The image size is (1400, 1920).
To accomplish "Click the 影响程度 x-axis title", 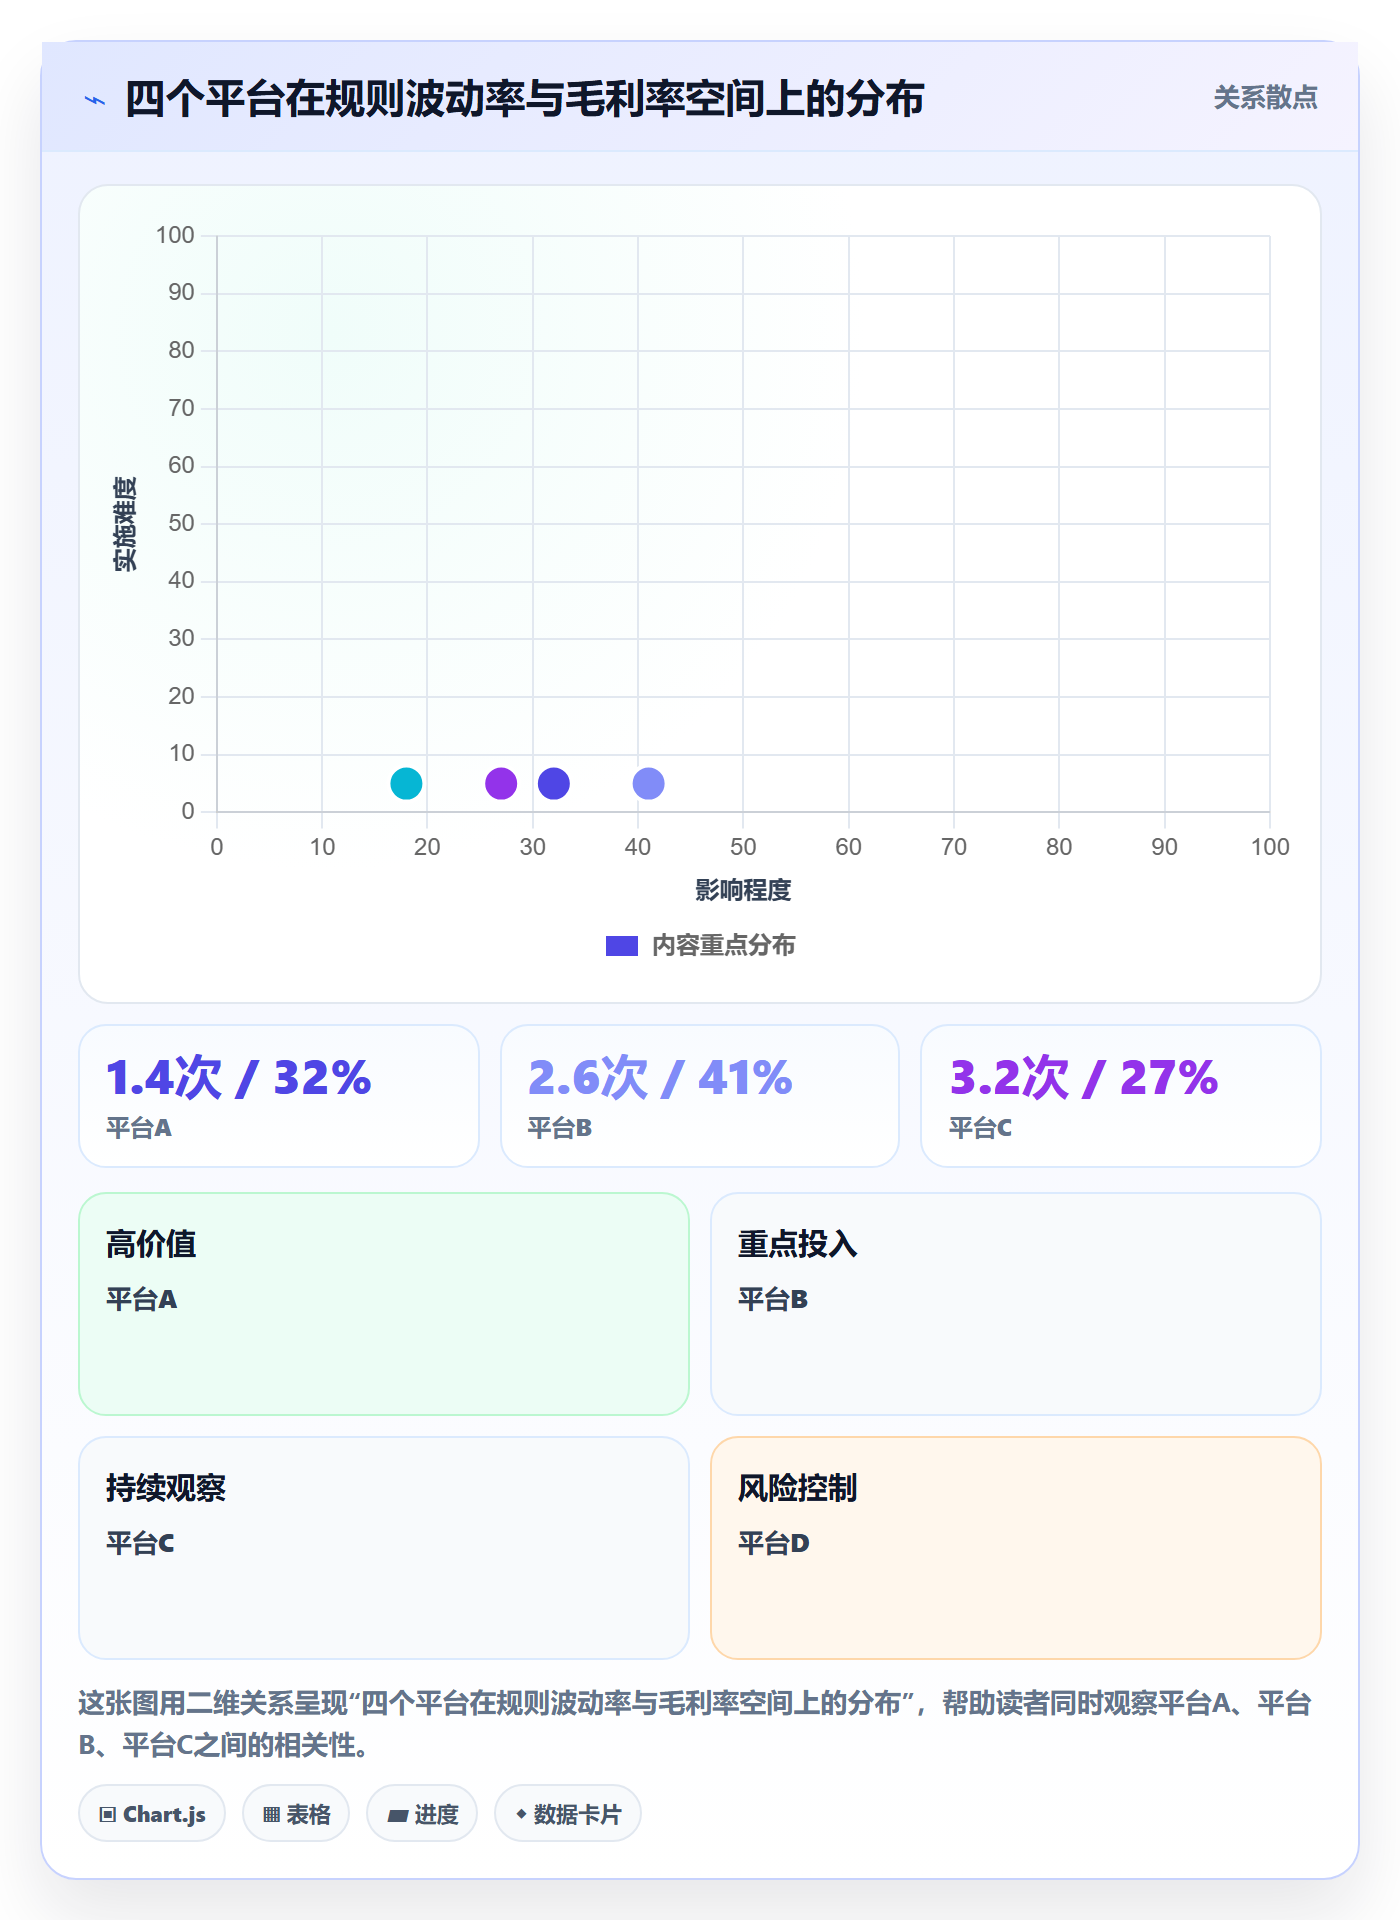I will coord(743,890).
